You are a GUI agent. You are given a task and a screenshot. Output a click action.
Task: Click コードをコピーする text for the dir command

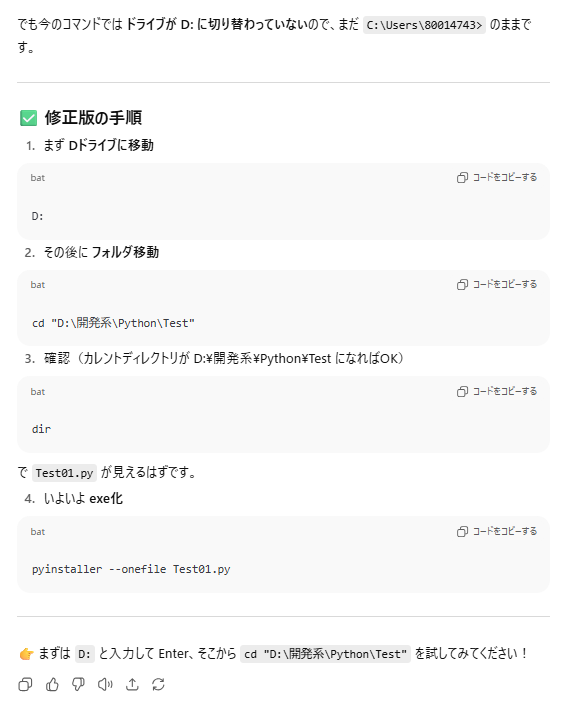click(x=505, y=391)
